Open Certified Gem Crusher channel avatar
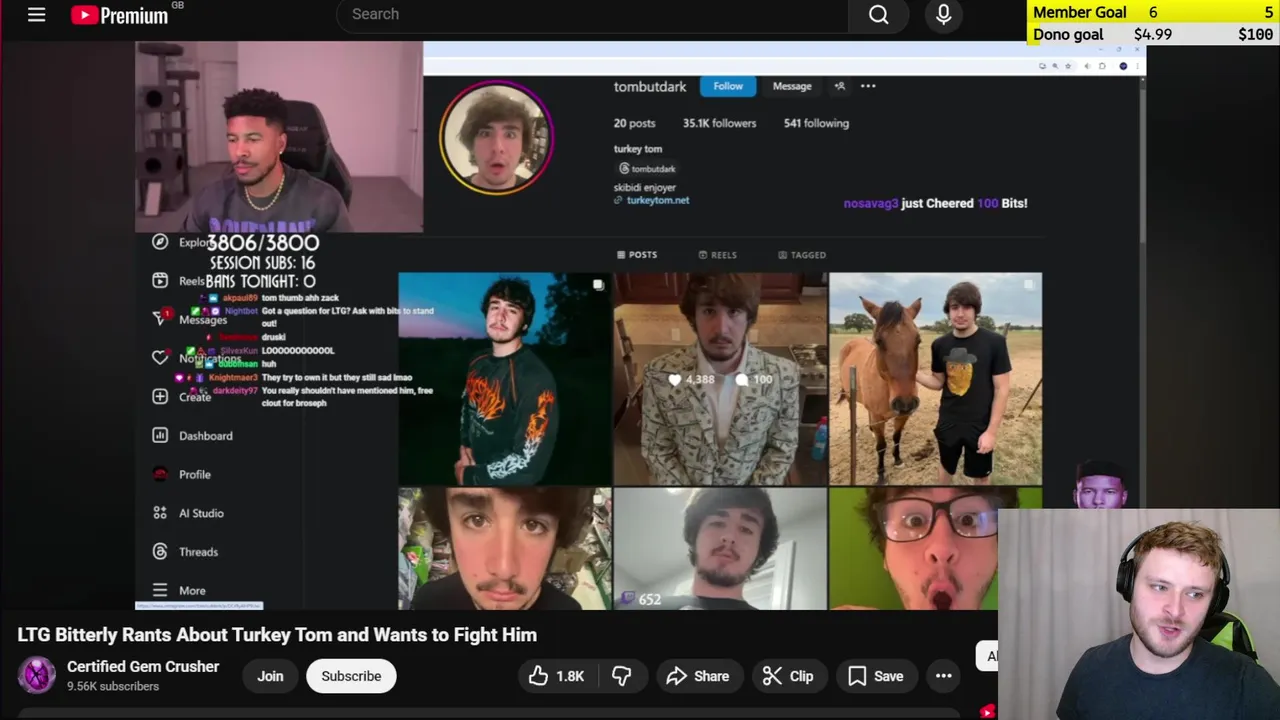 (x=37, y=675)
